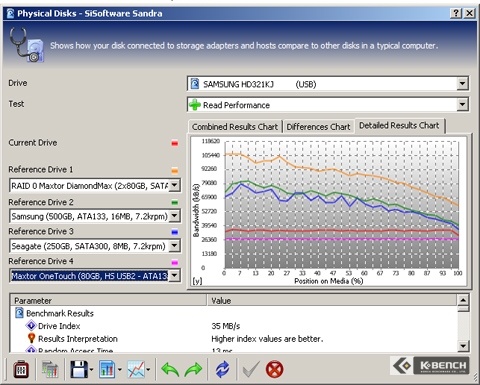Click the results list scrollbar up arrow
480x385 pixels.
pos(463,300)
